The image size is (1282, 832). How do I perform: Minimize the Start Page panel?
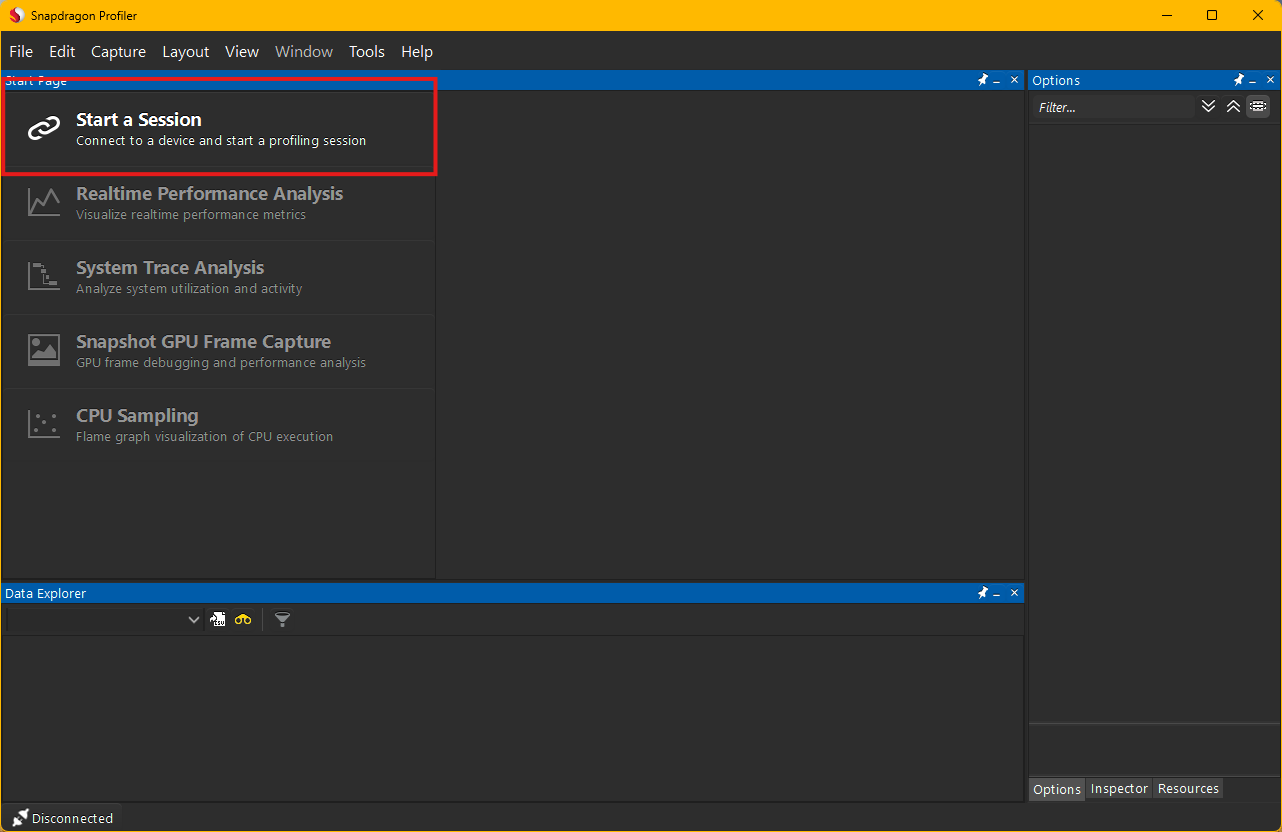(997, 80)
